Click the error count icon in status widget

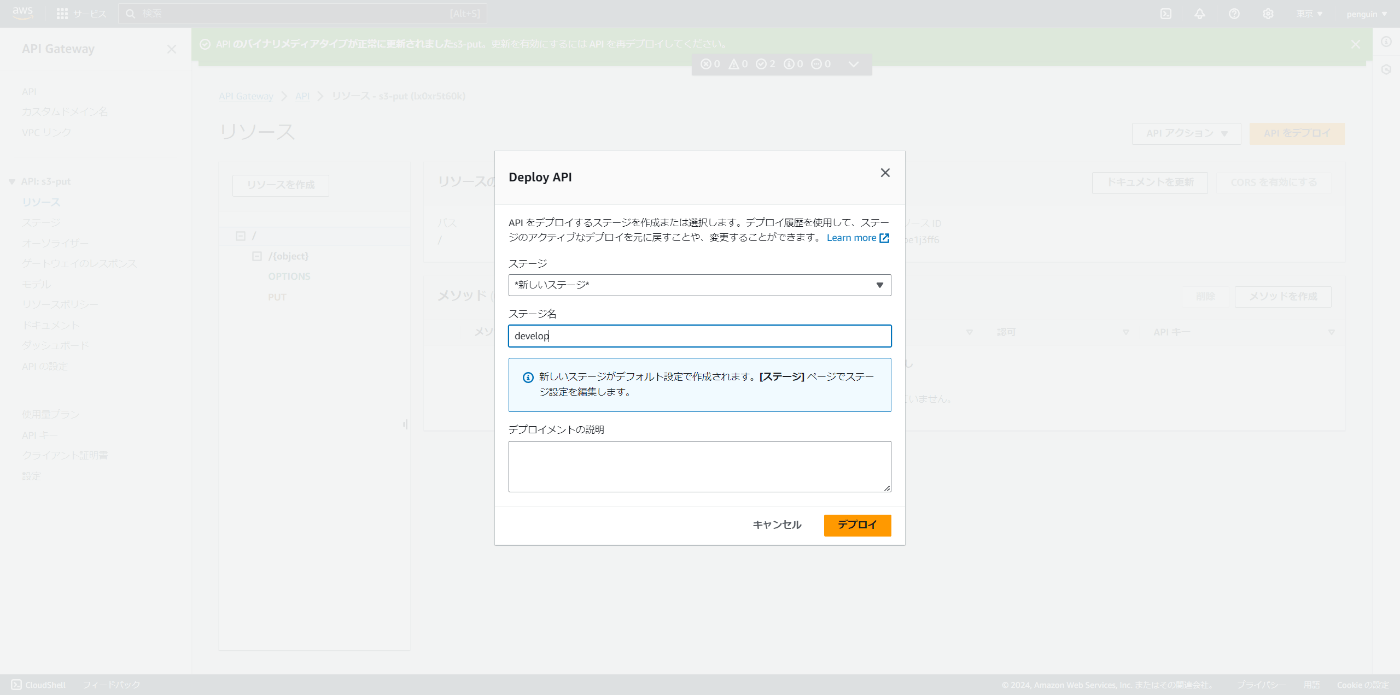[x=706, y=64]
